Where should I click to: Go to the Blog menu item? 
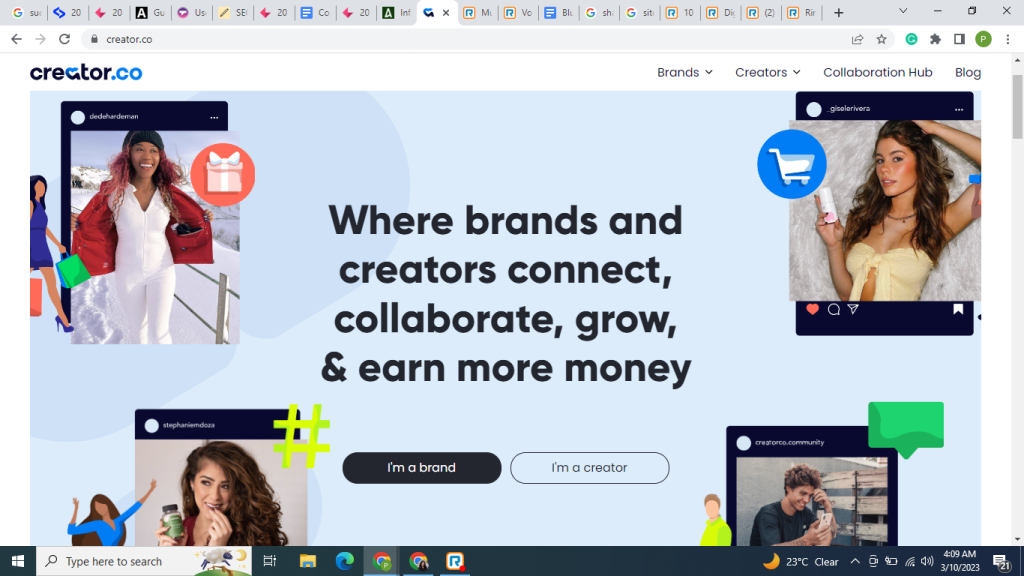click(968, 72)
